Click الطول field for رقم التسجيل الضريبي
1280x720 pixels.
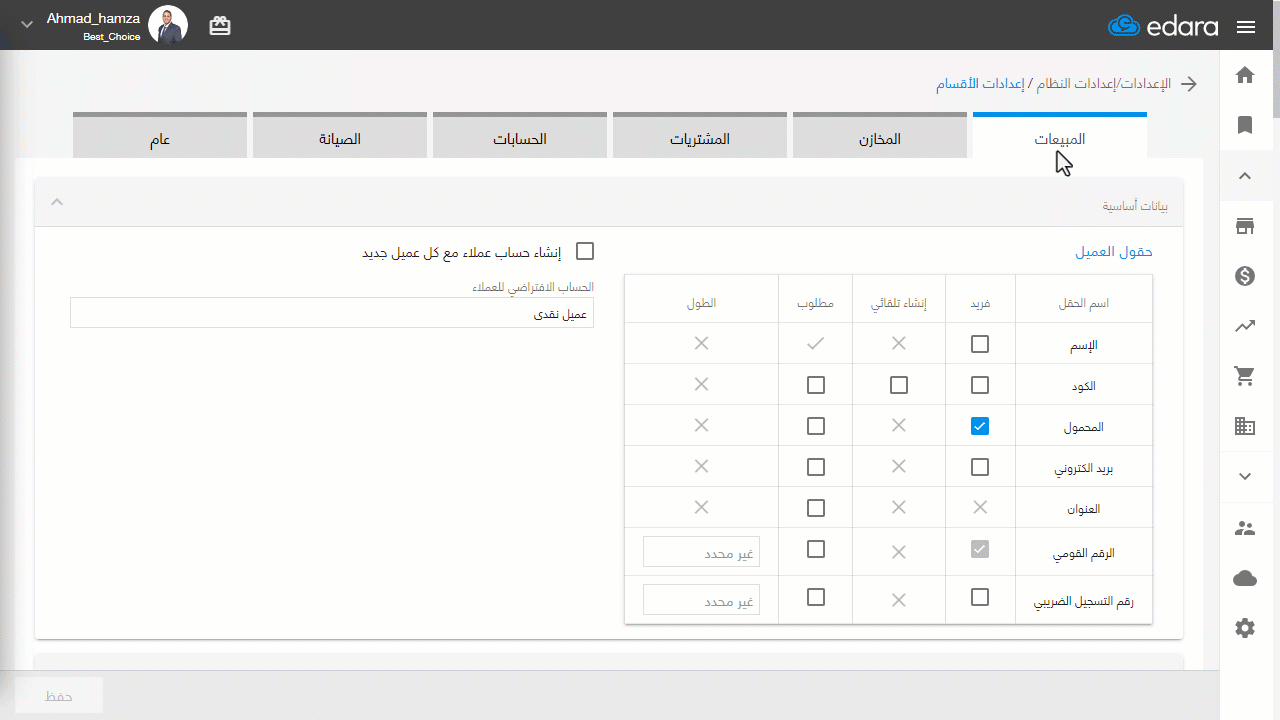[x=701, y=600]
